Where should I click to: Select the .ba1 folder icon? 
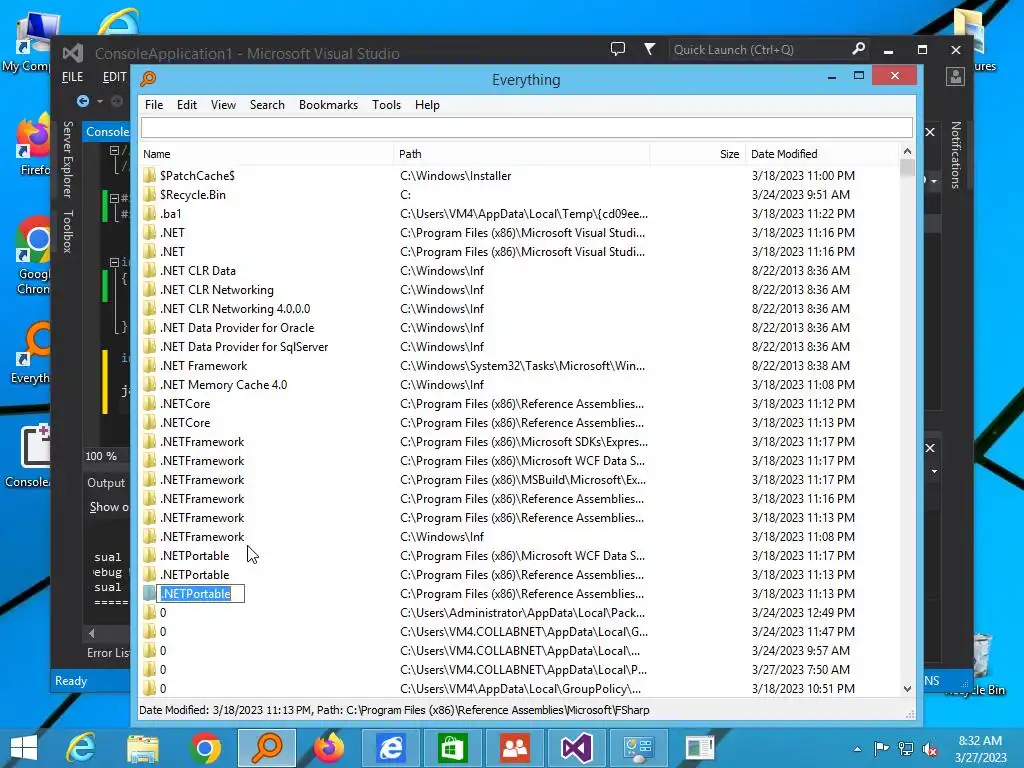pos(150,214)
